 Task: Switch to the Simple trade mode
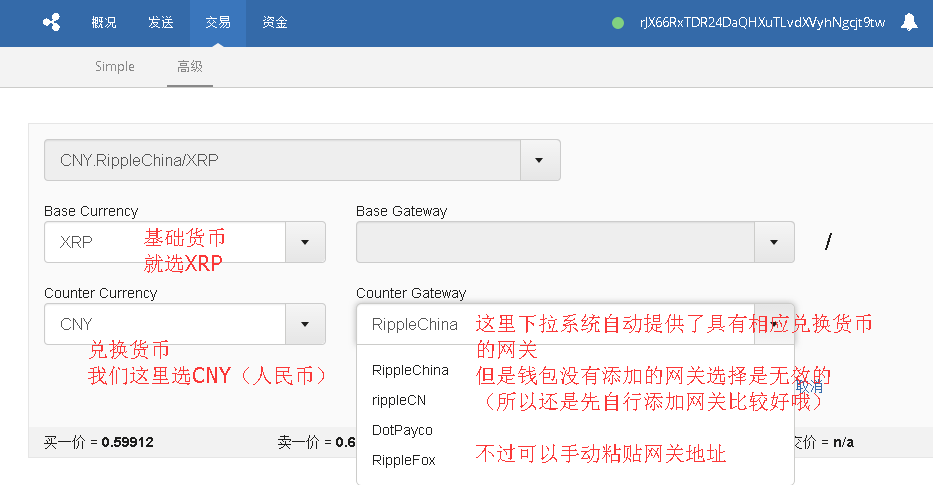click(x=115, y=67)
